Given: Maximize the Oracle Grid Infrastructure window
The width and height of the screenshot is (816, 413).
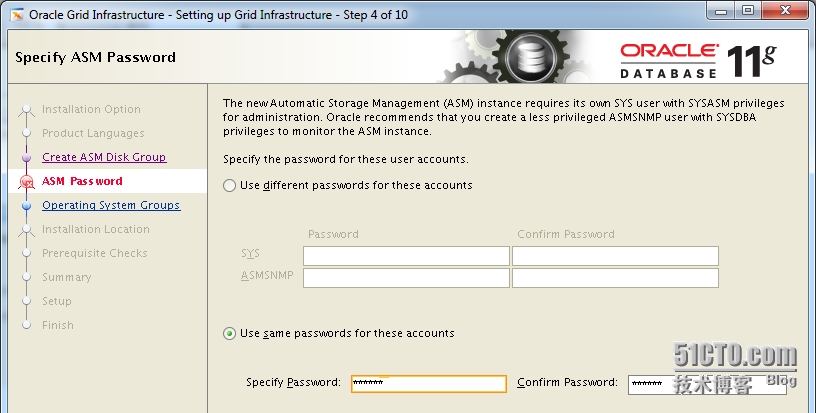Looking at the screenshot, I should (748, 11).
